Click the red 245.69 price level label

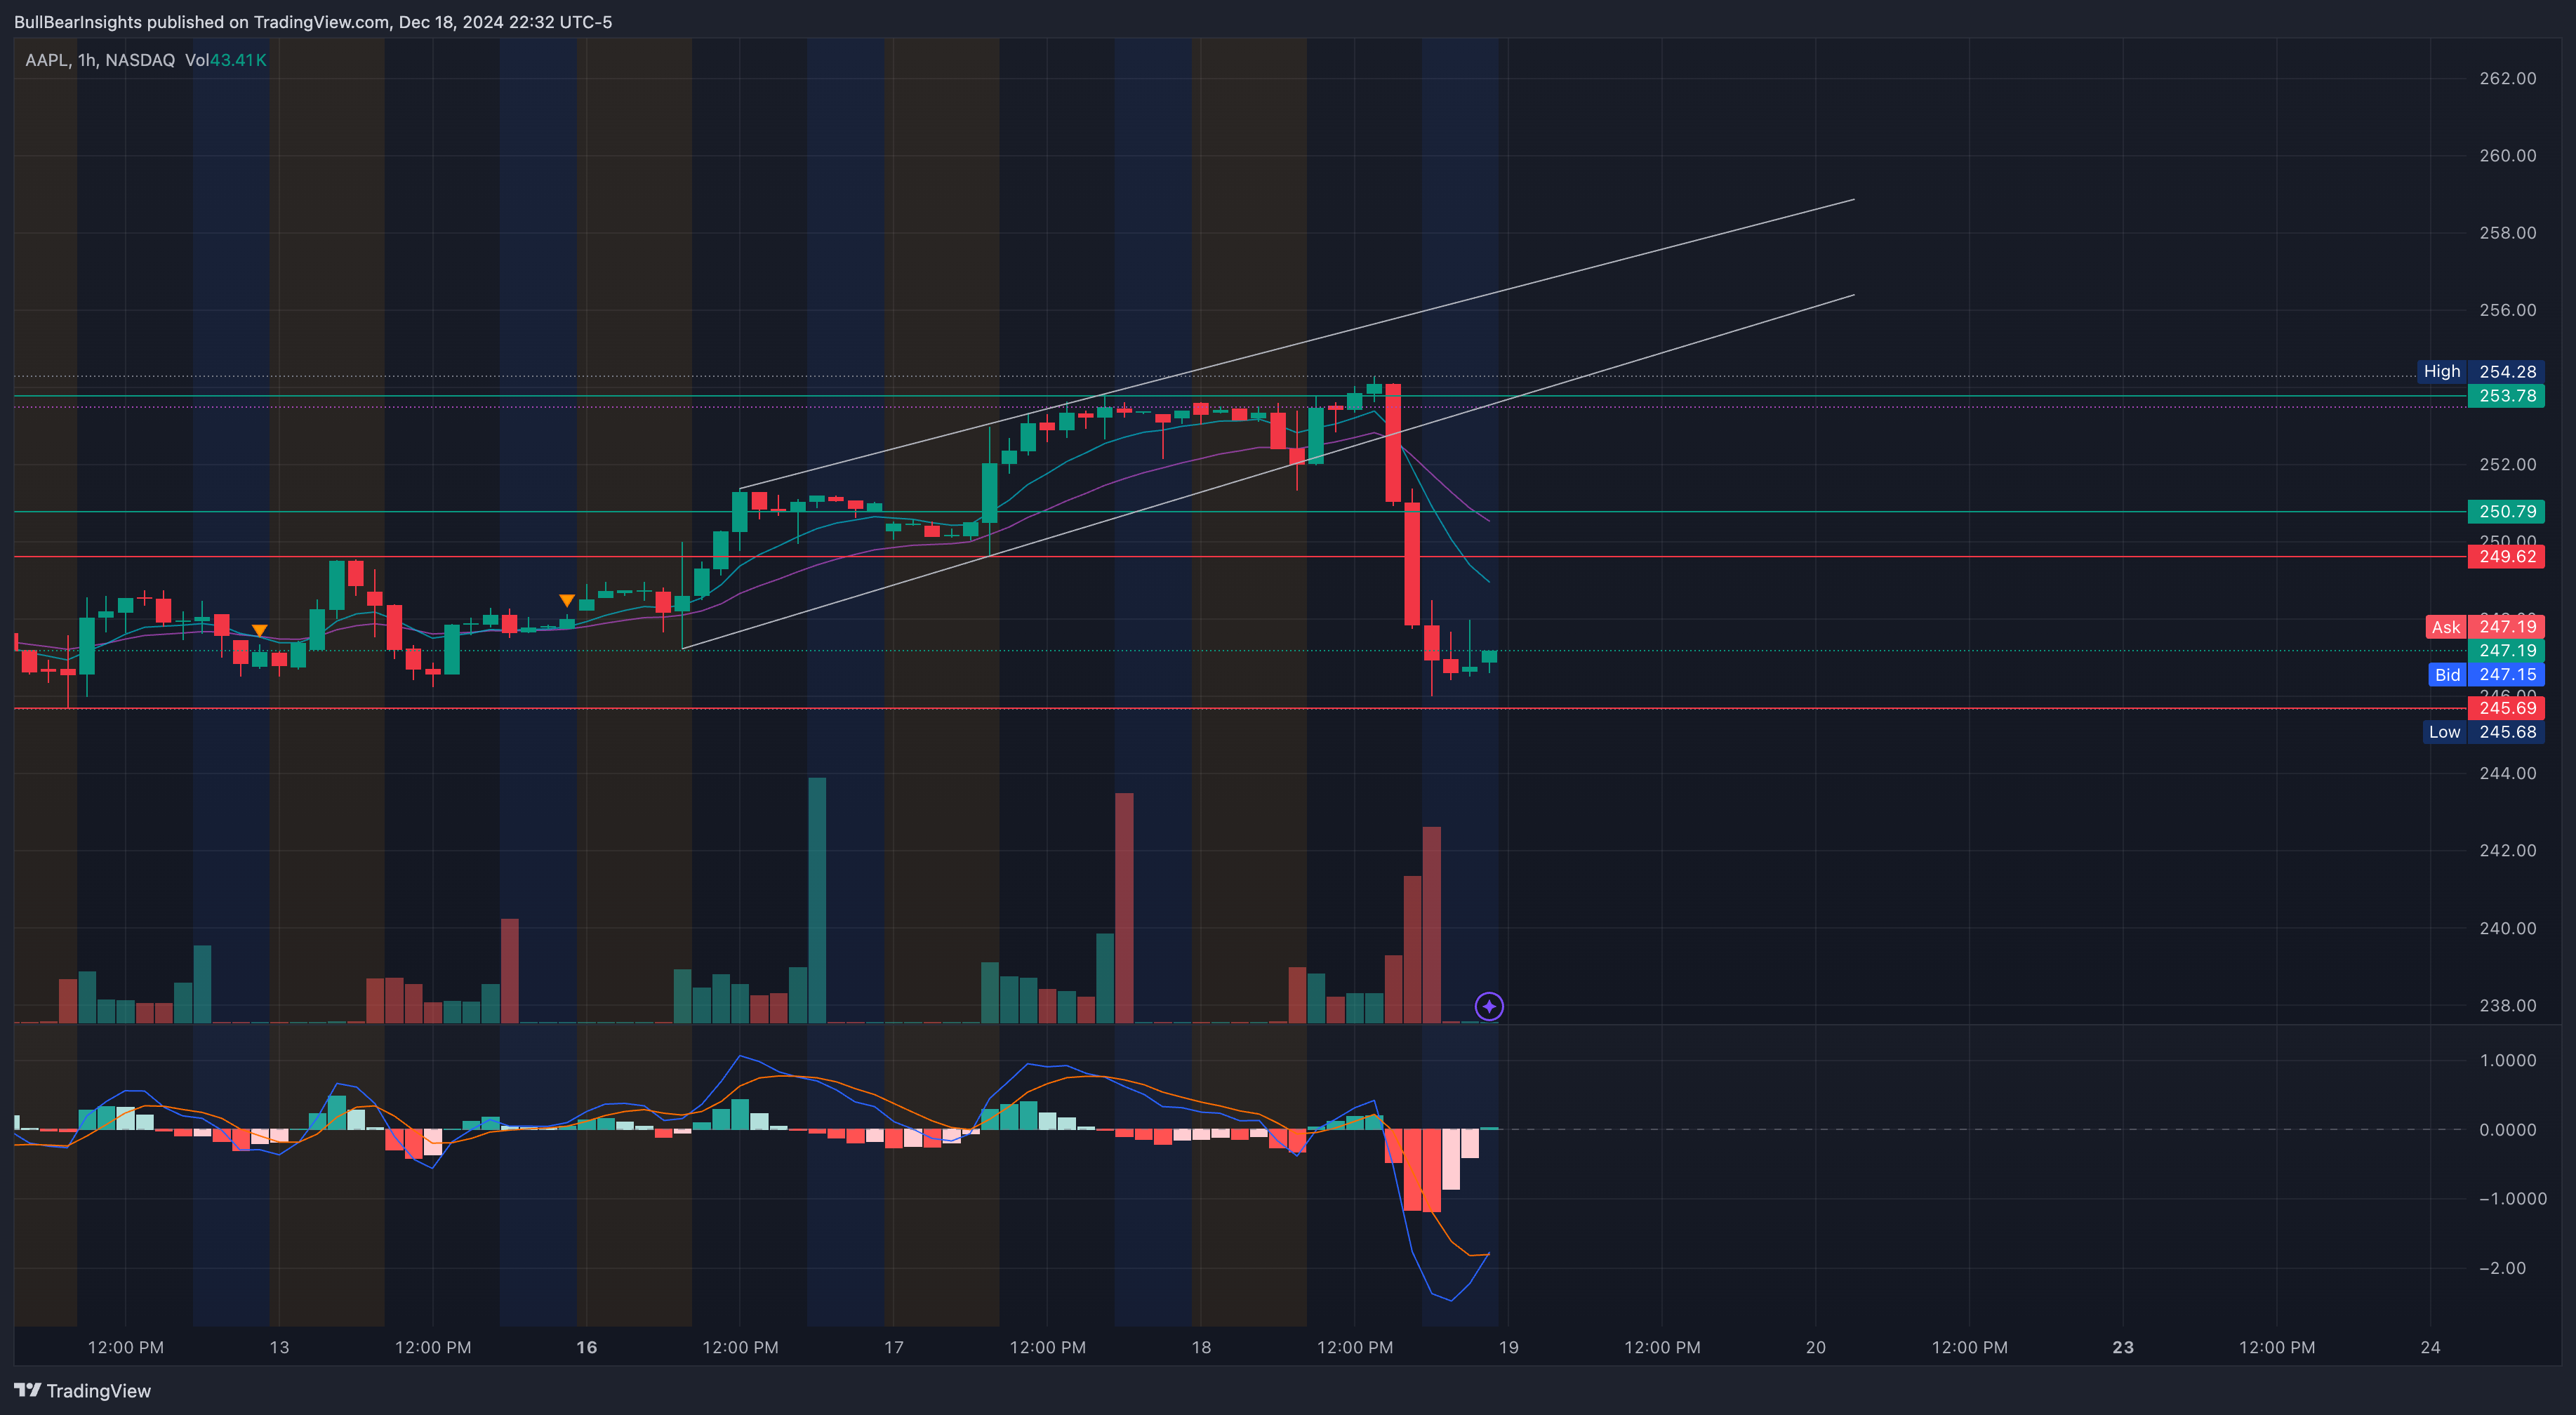click(x=2506, y=708)
